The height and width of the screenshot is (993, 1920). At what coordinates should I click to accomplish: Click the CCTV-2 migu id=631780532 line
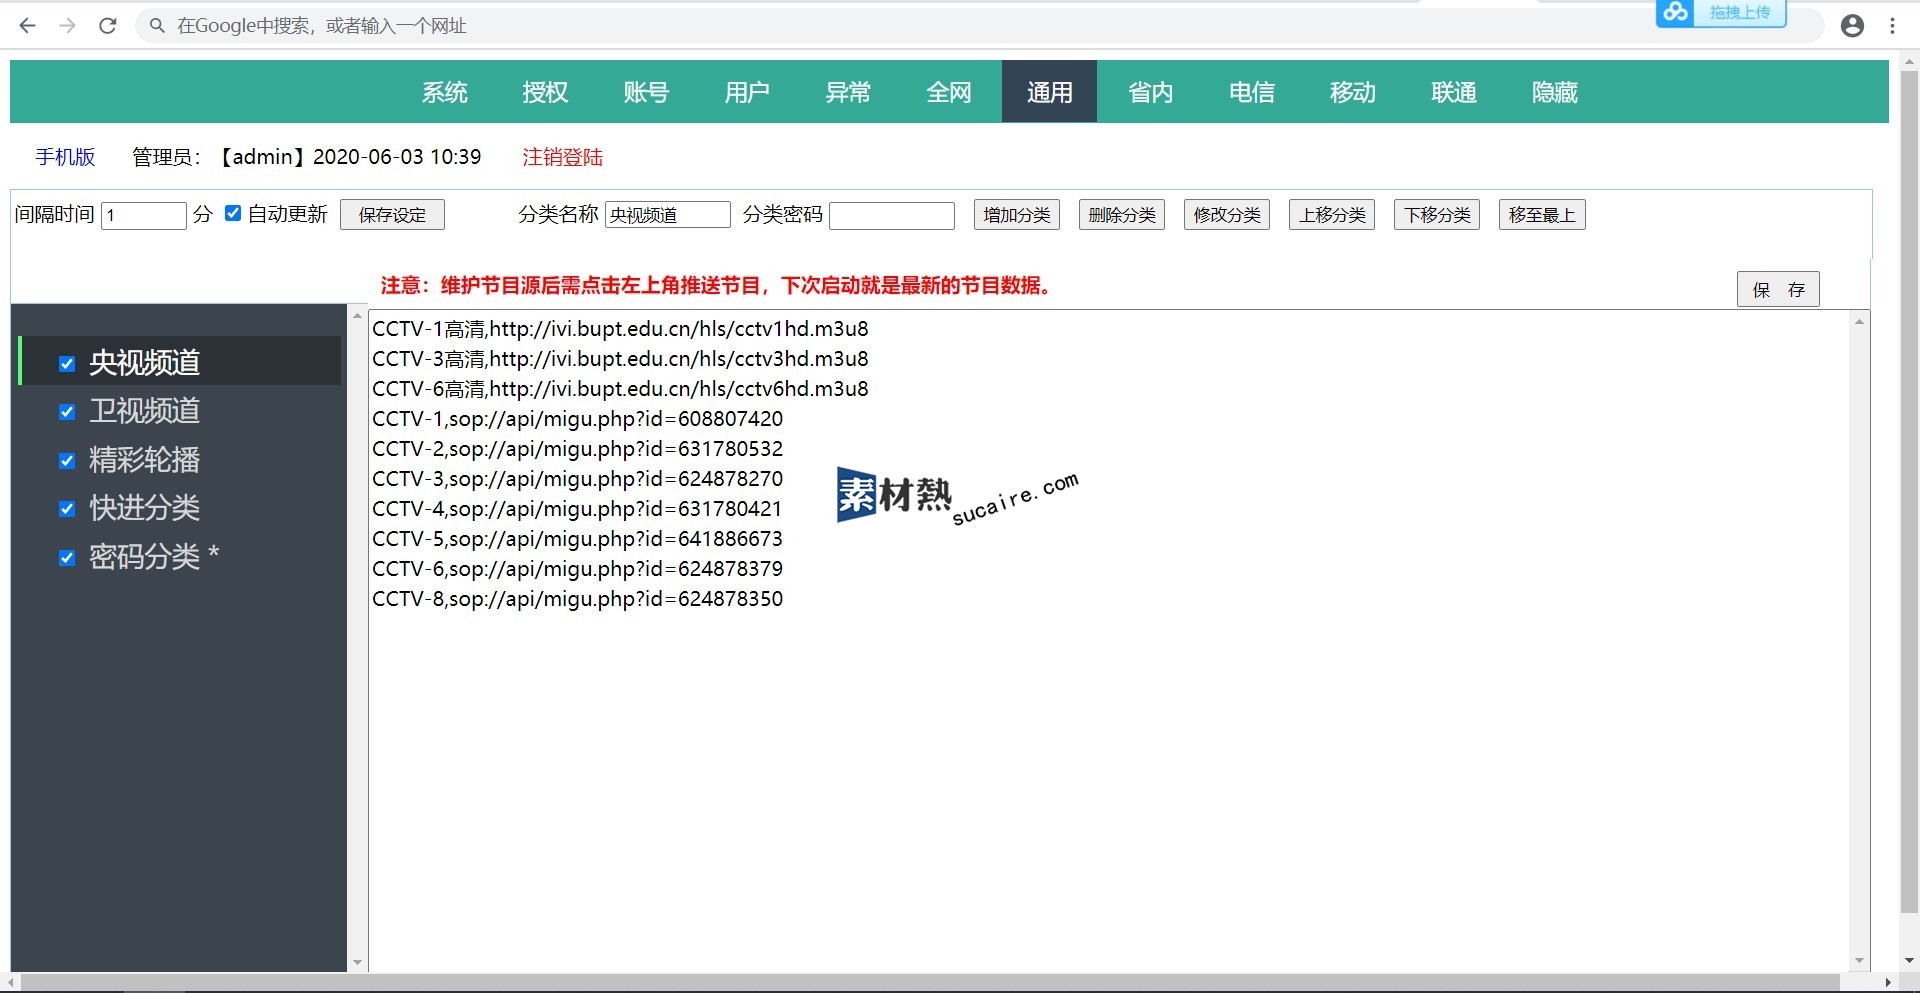pos(578,449)
